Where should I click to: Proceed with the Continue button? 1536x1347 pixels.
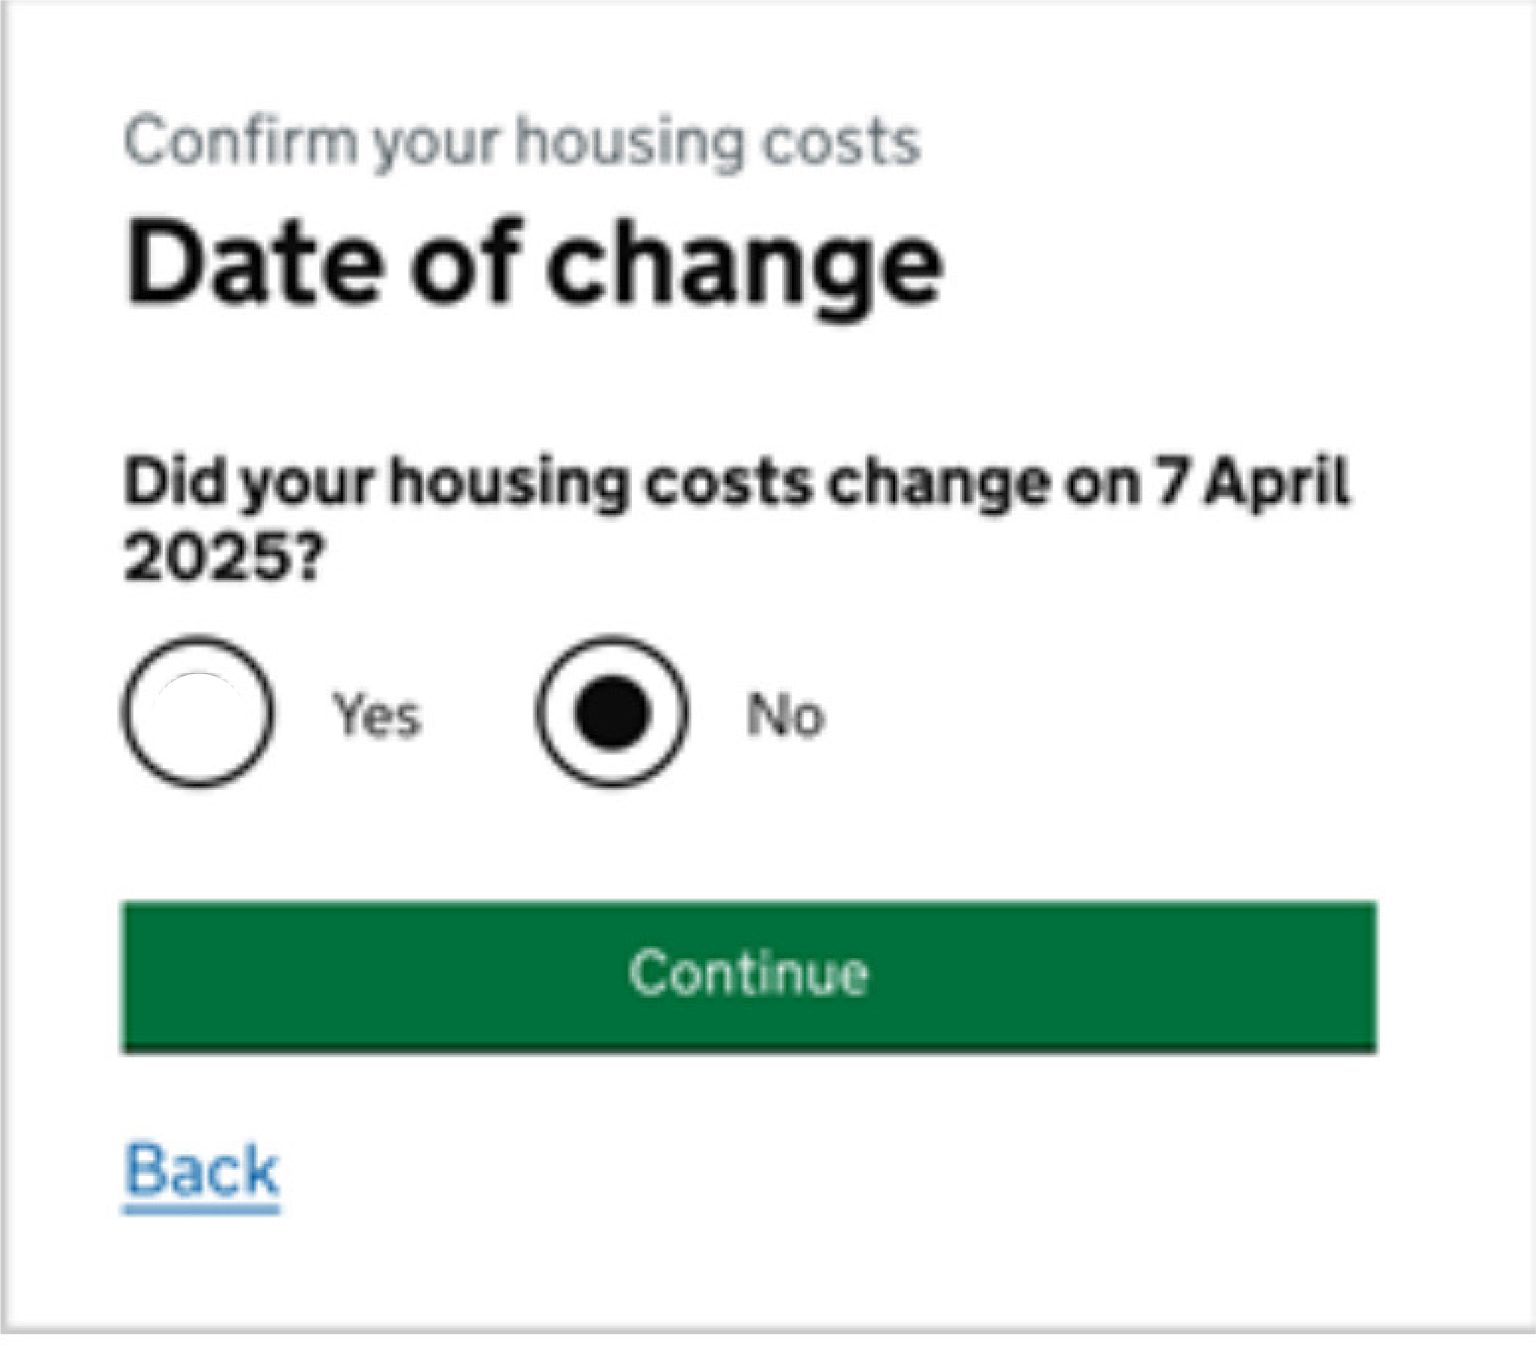point(748,972)
